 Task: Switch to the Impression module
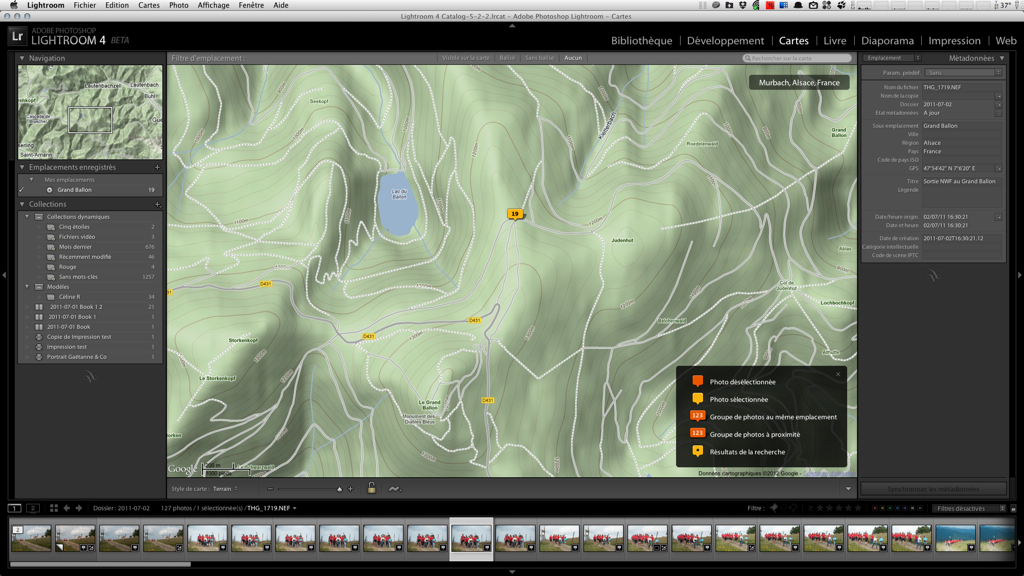tap(954, 40)
